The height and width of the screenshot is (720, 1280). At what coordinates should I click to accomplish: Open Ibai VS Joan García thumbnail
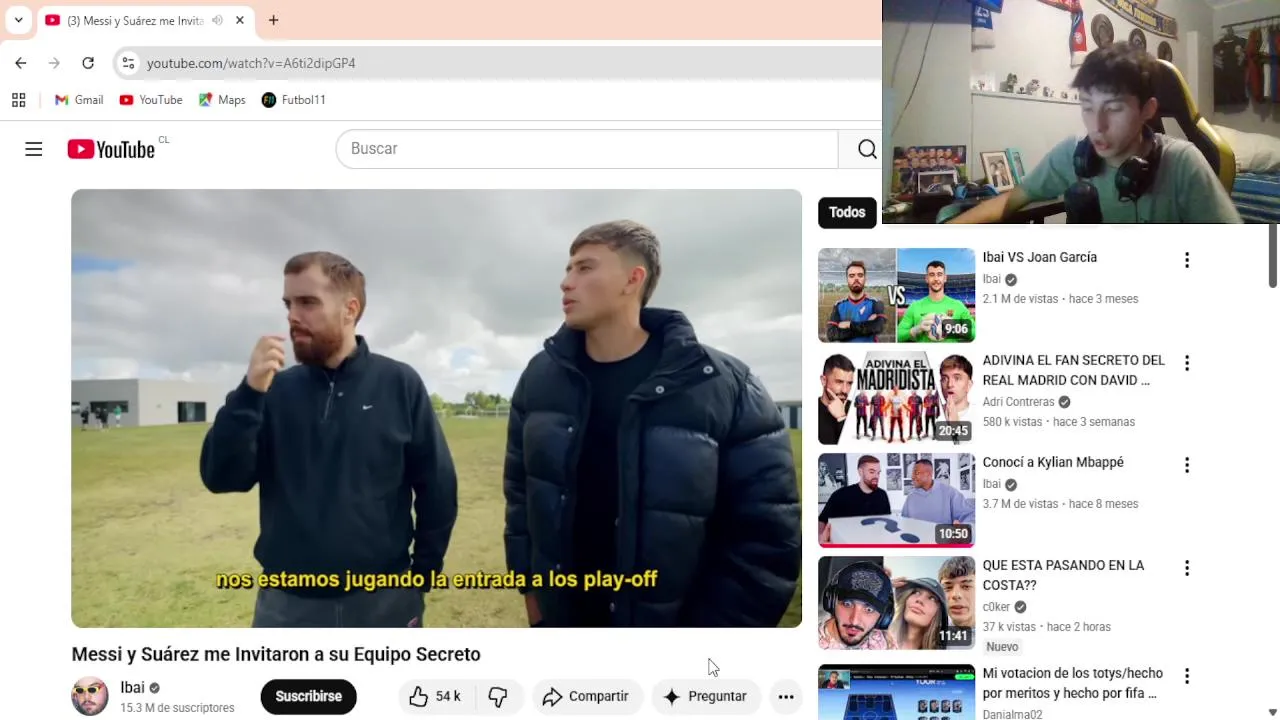tap(896, 295)
